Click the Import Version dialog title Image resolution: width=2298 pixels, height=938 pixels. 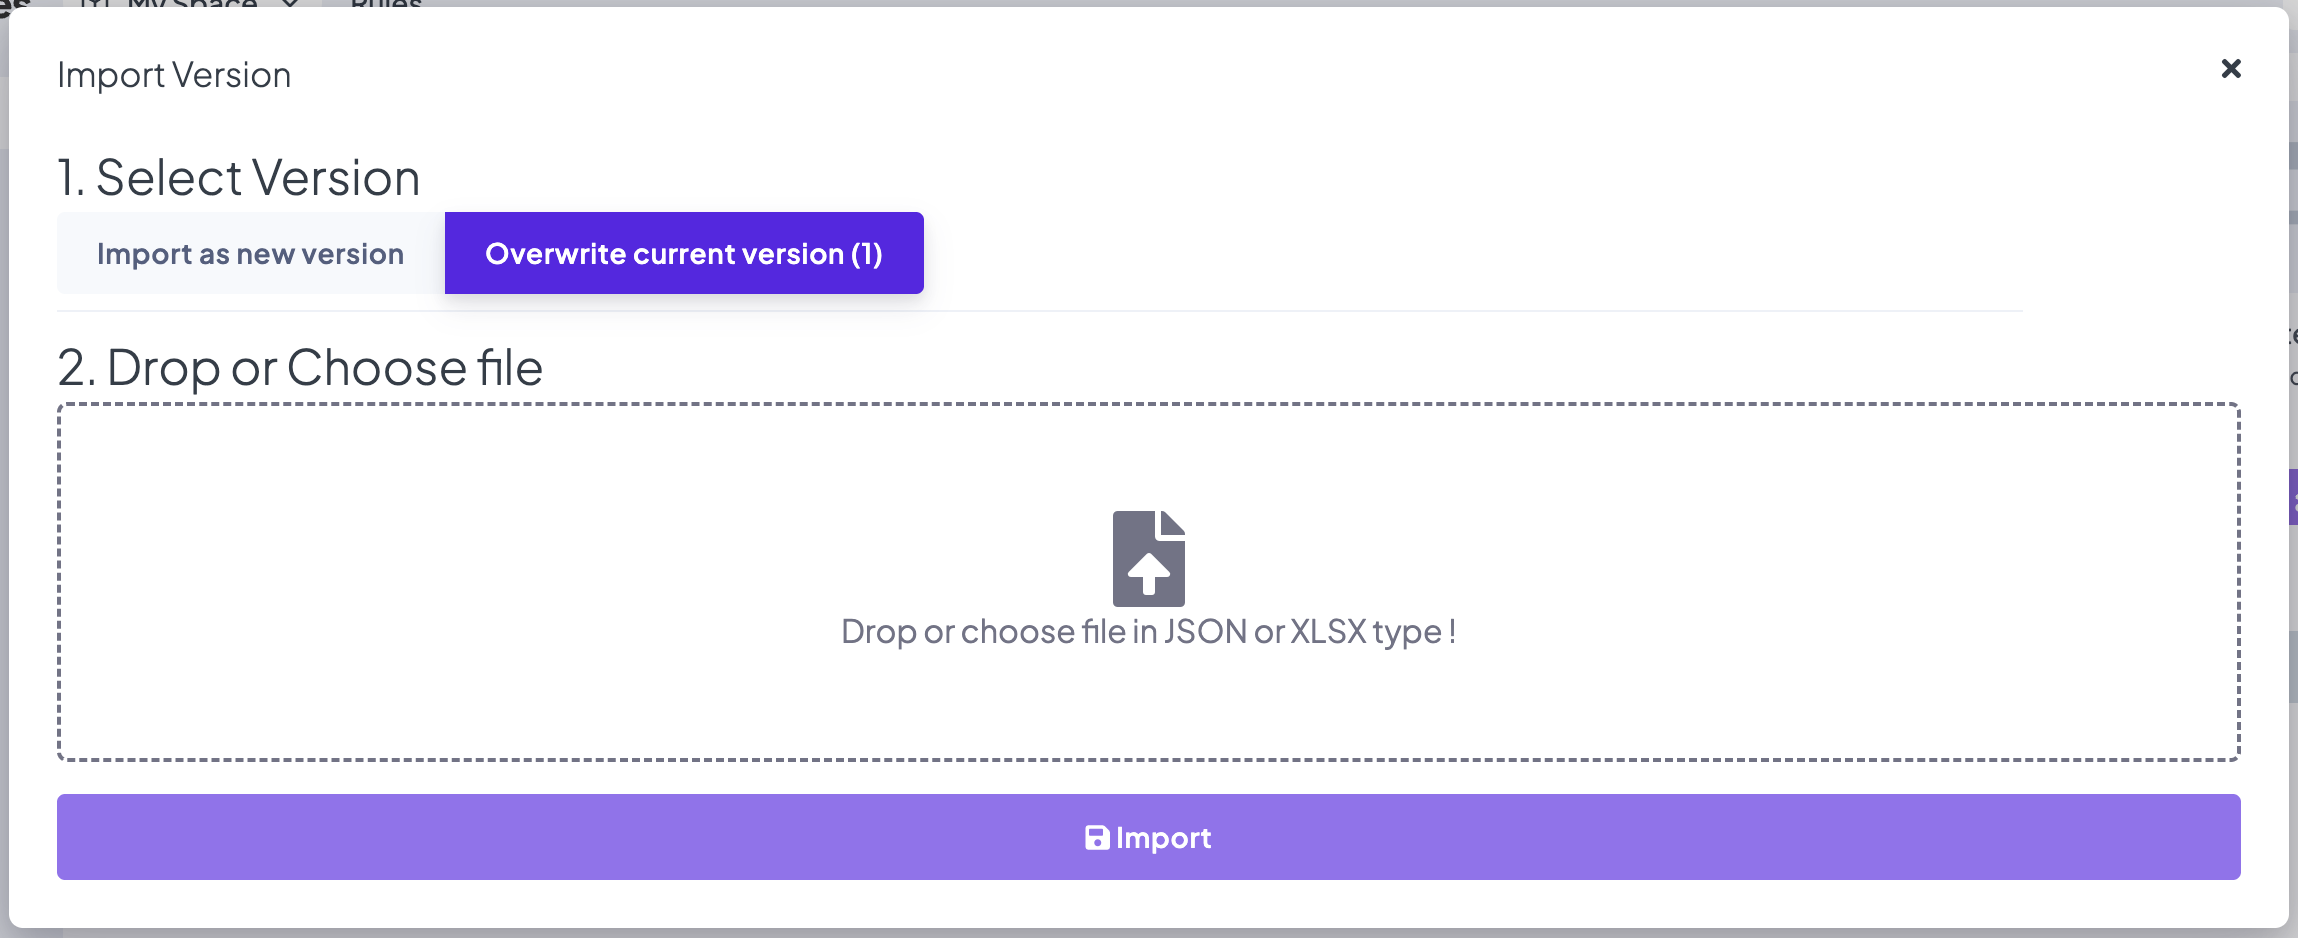pyautogui.click(x=174, y=75)
